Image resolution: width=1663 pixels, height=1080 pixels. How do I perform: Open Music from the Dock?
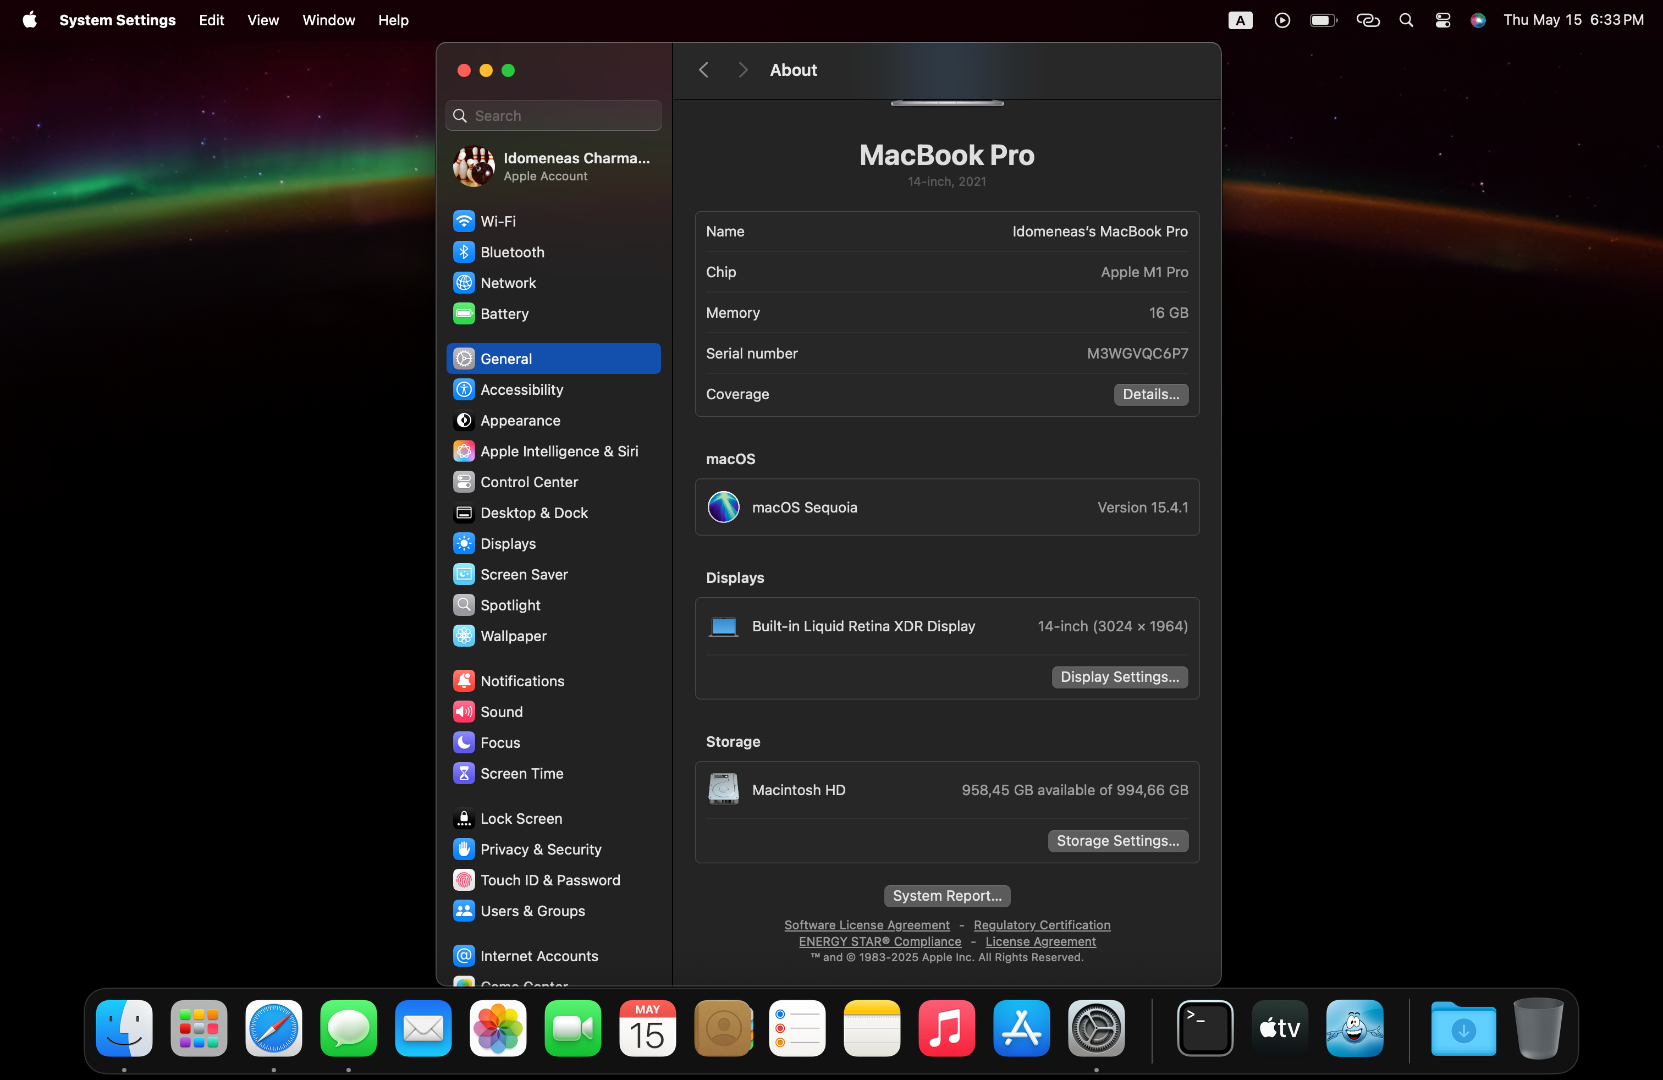[947, 1028]
